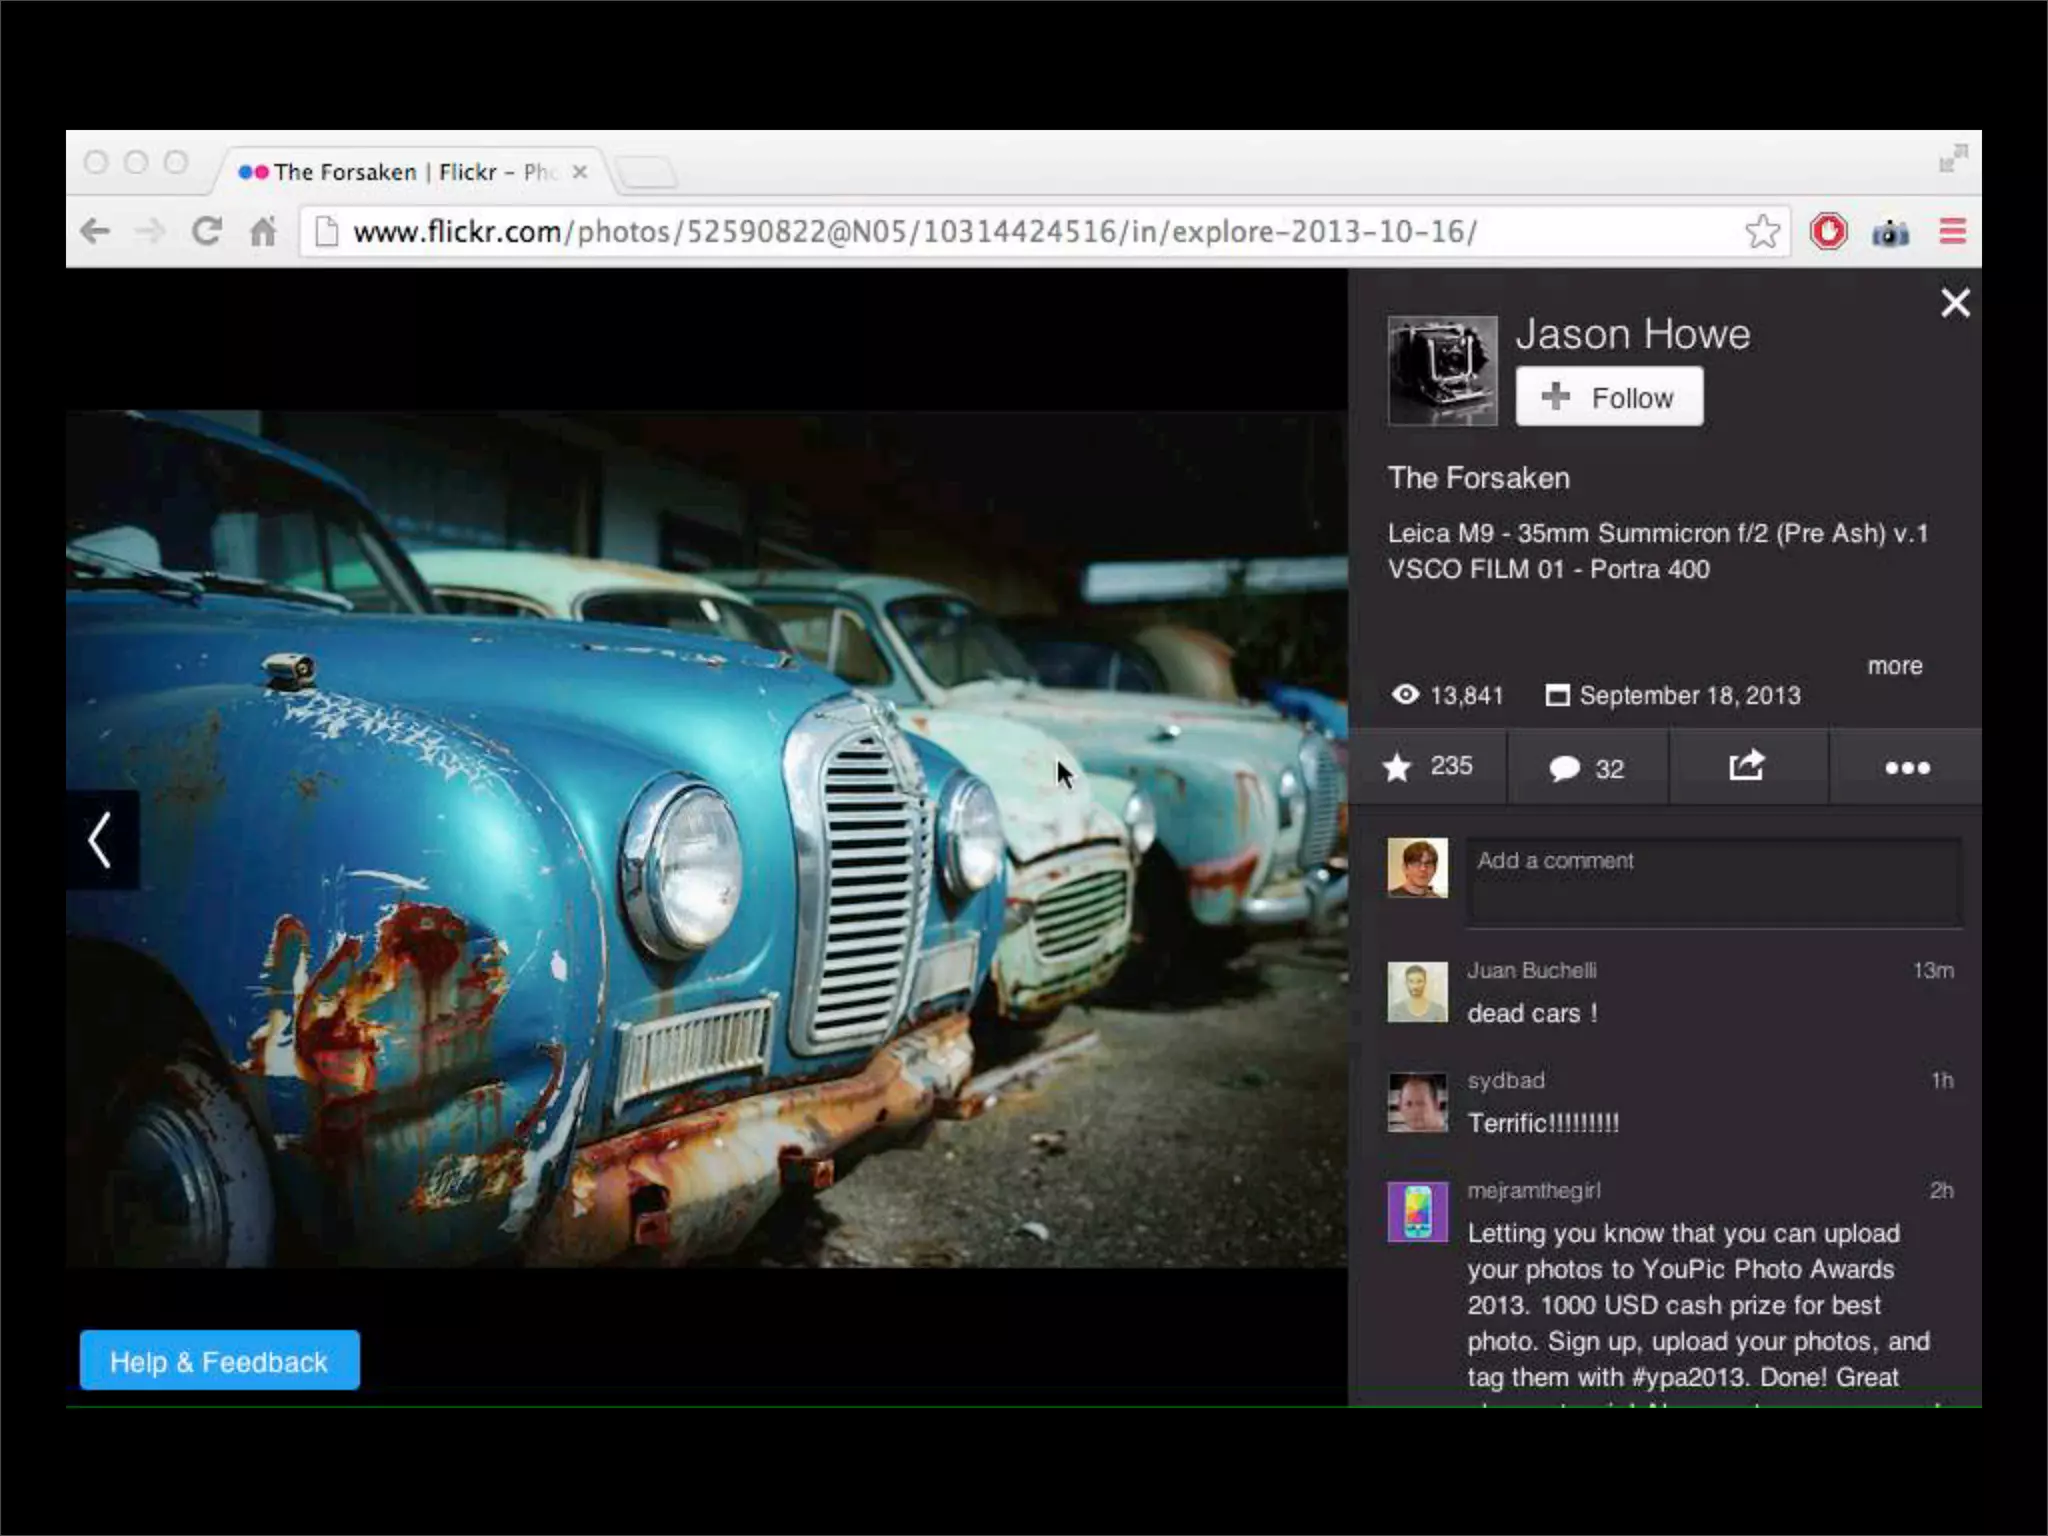Open a new blank tab
The height and width of the screenshot is (1536, 2048).
click(x=647, y=173)
